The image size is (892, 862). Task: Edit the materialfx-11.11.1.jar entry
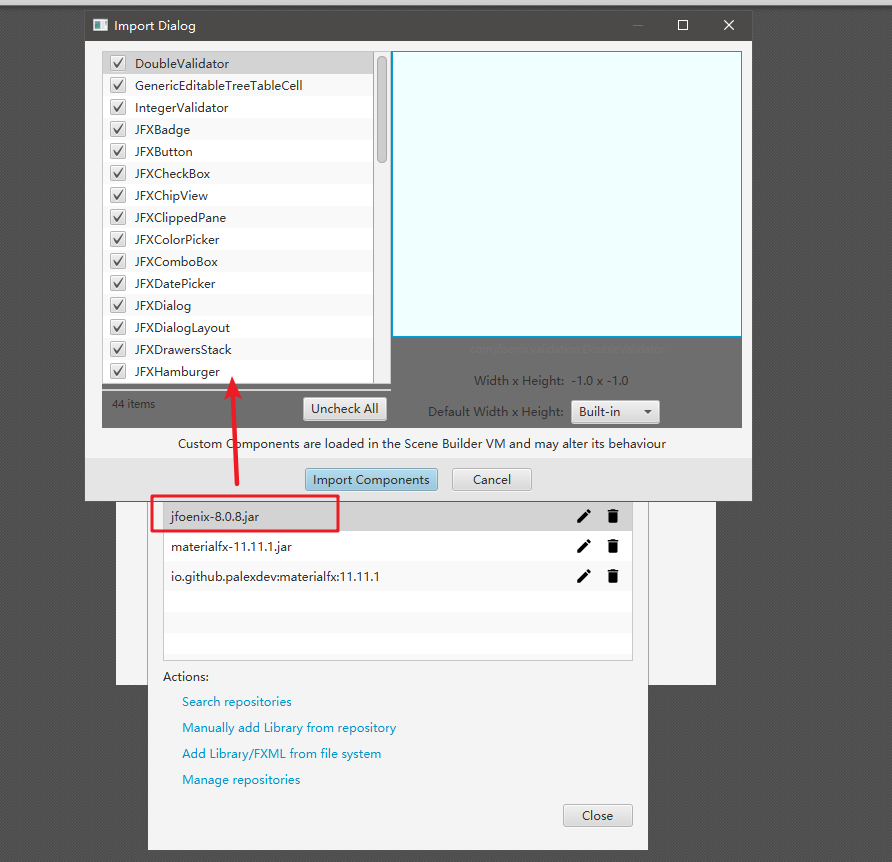(584, 546)
